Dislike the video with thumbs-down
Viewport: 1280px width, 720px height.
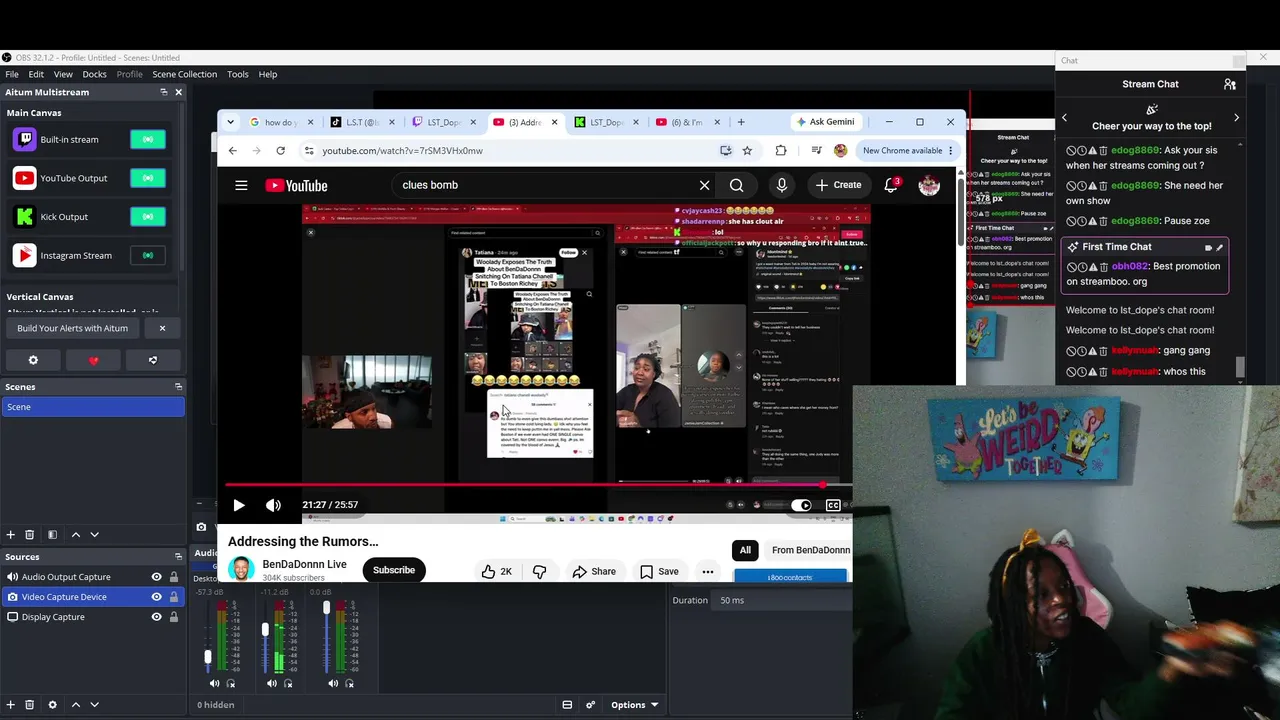tap(540, 571)
